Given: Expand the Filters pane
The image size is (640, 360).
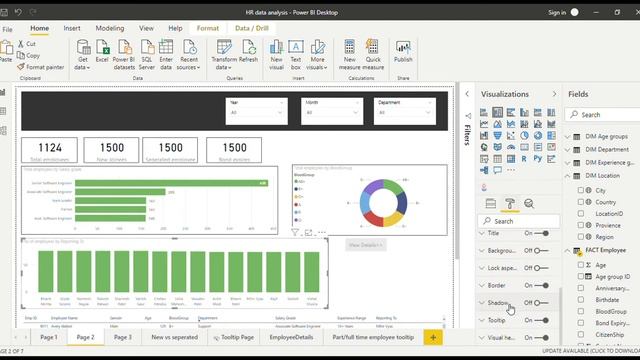Looking at the screenshot, I should click(x=467, y=94).
